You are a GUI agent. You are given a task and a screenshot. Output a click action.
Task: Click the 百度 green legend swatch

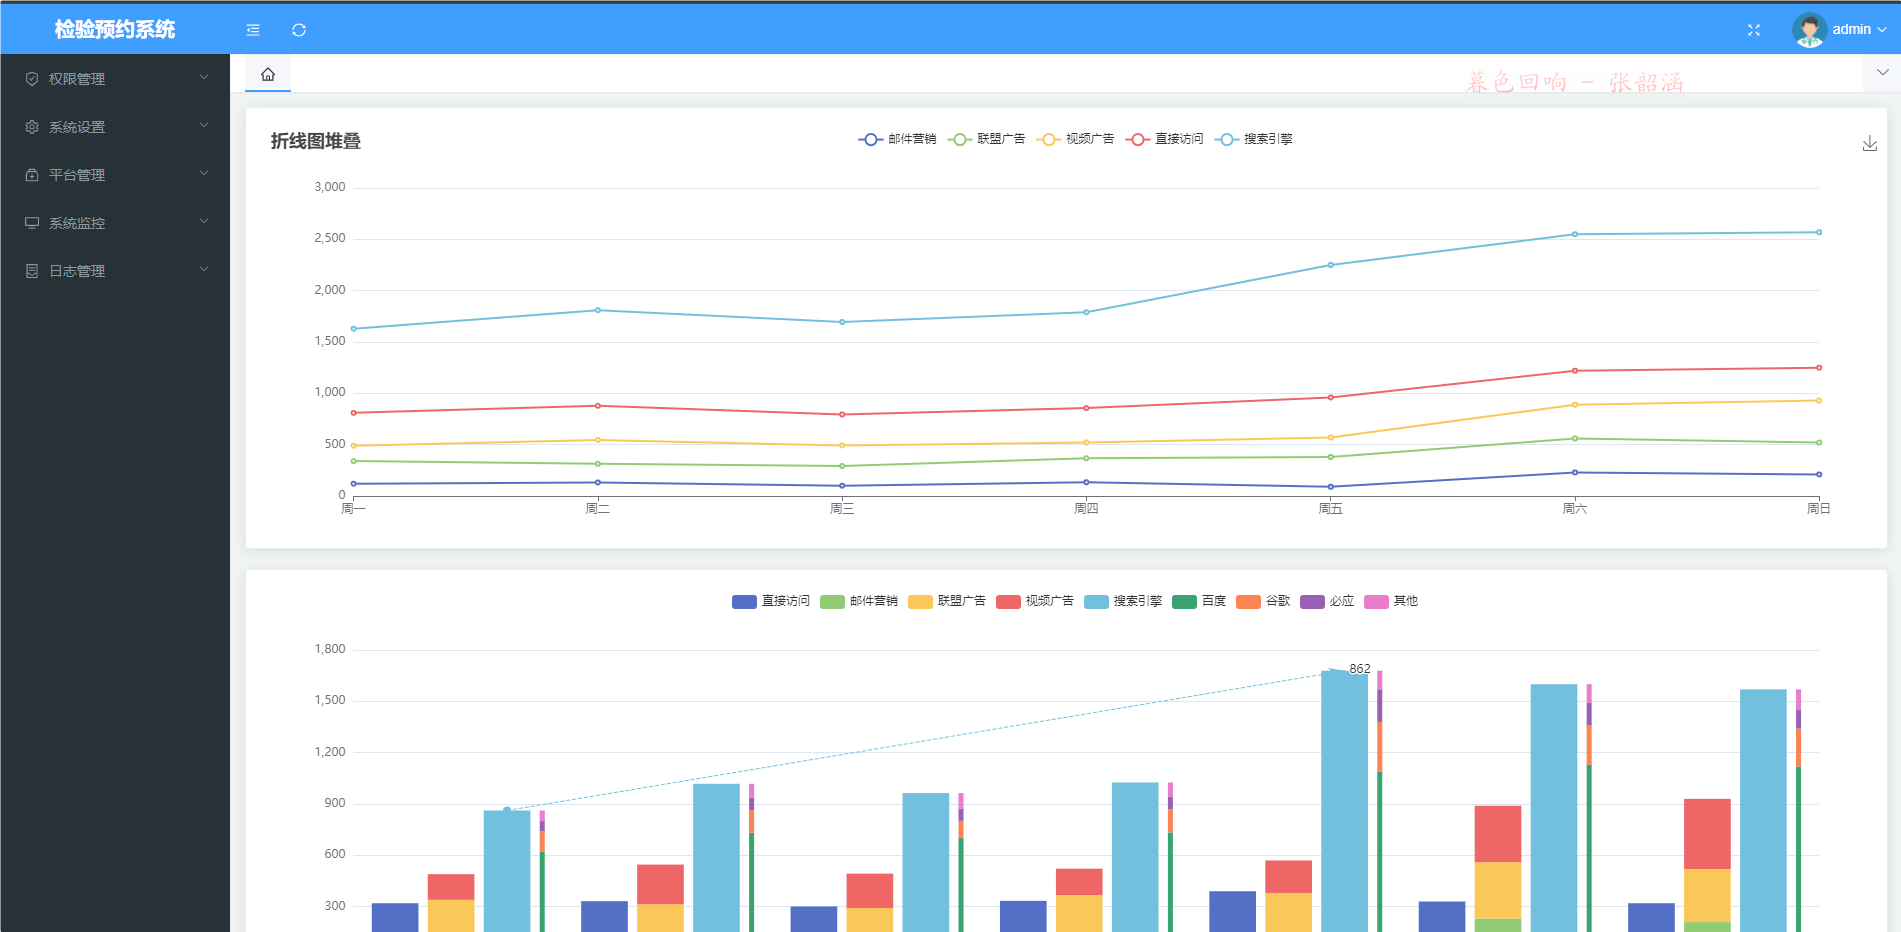pos(1184,602)
